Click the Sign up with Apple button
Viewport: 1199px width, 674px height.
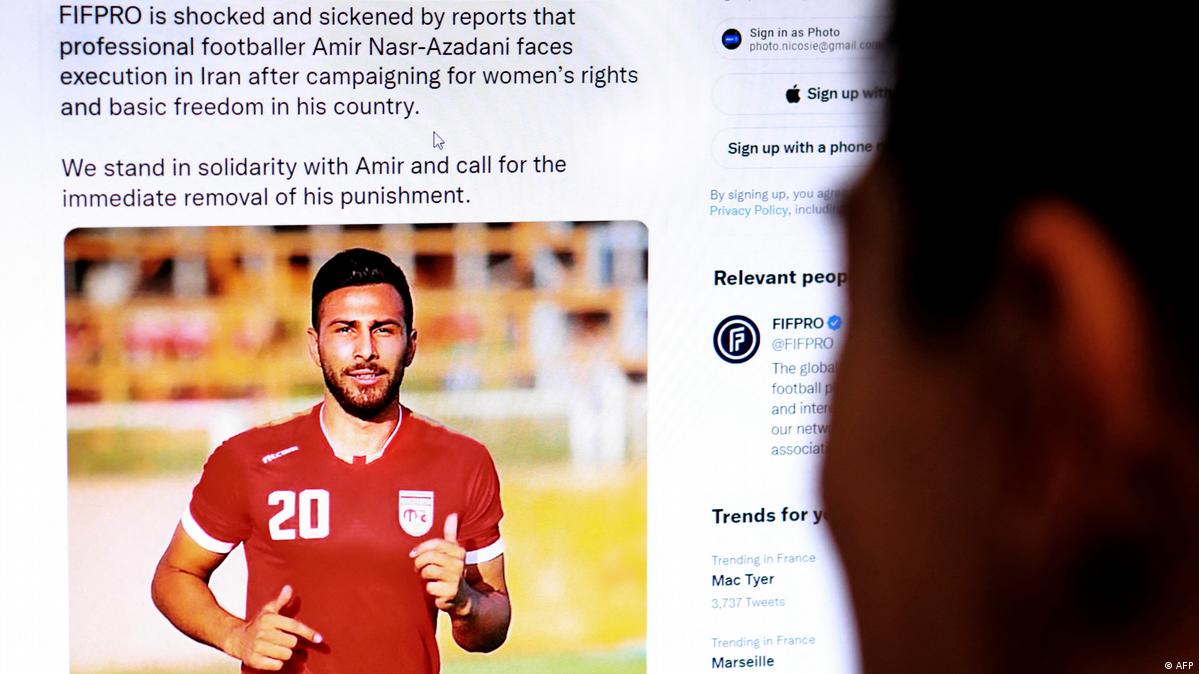point(801,94)
